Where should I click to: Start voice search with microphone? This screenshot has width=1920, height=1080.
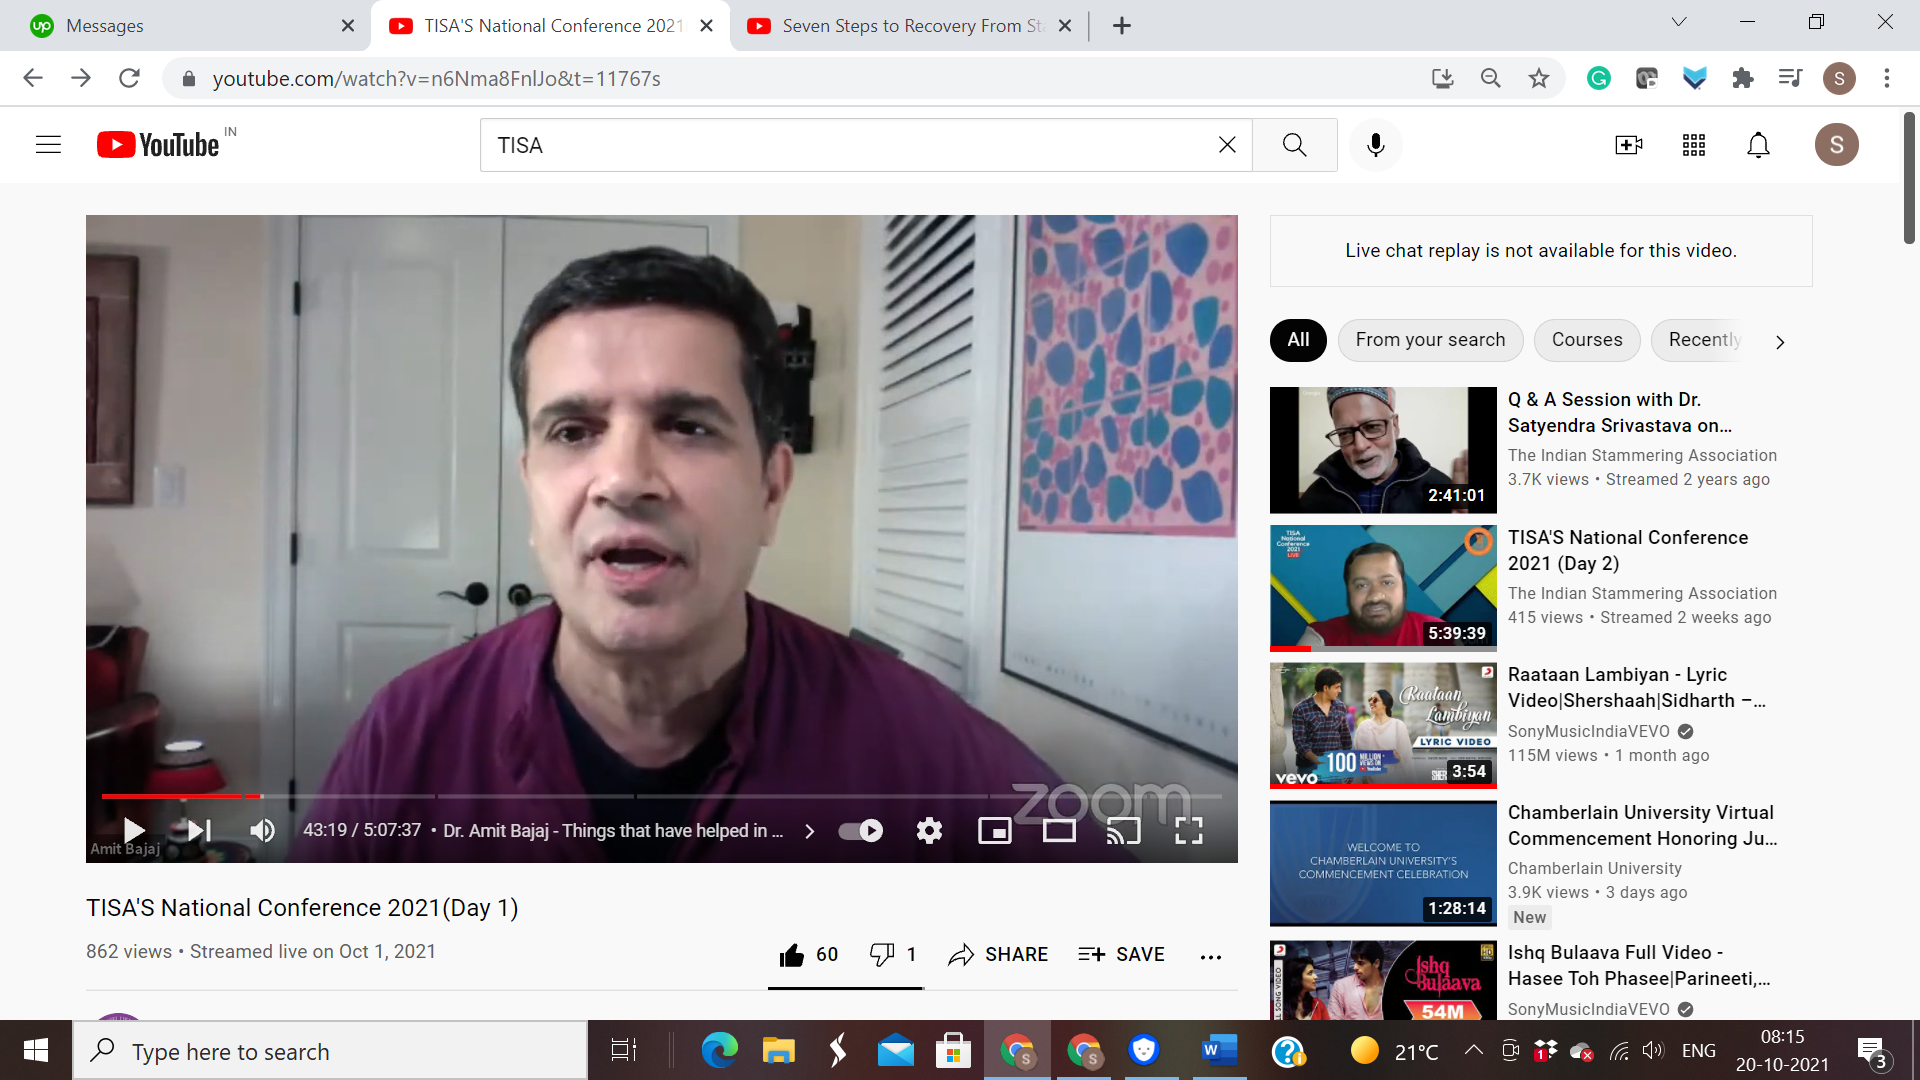1376,145
